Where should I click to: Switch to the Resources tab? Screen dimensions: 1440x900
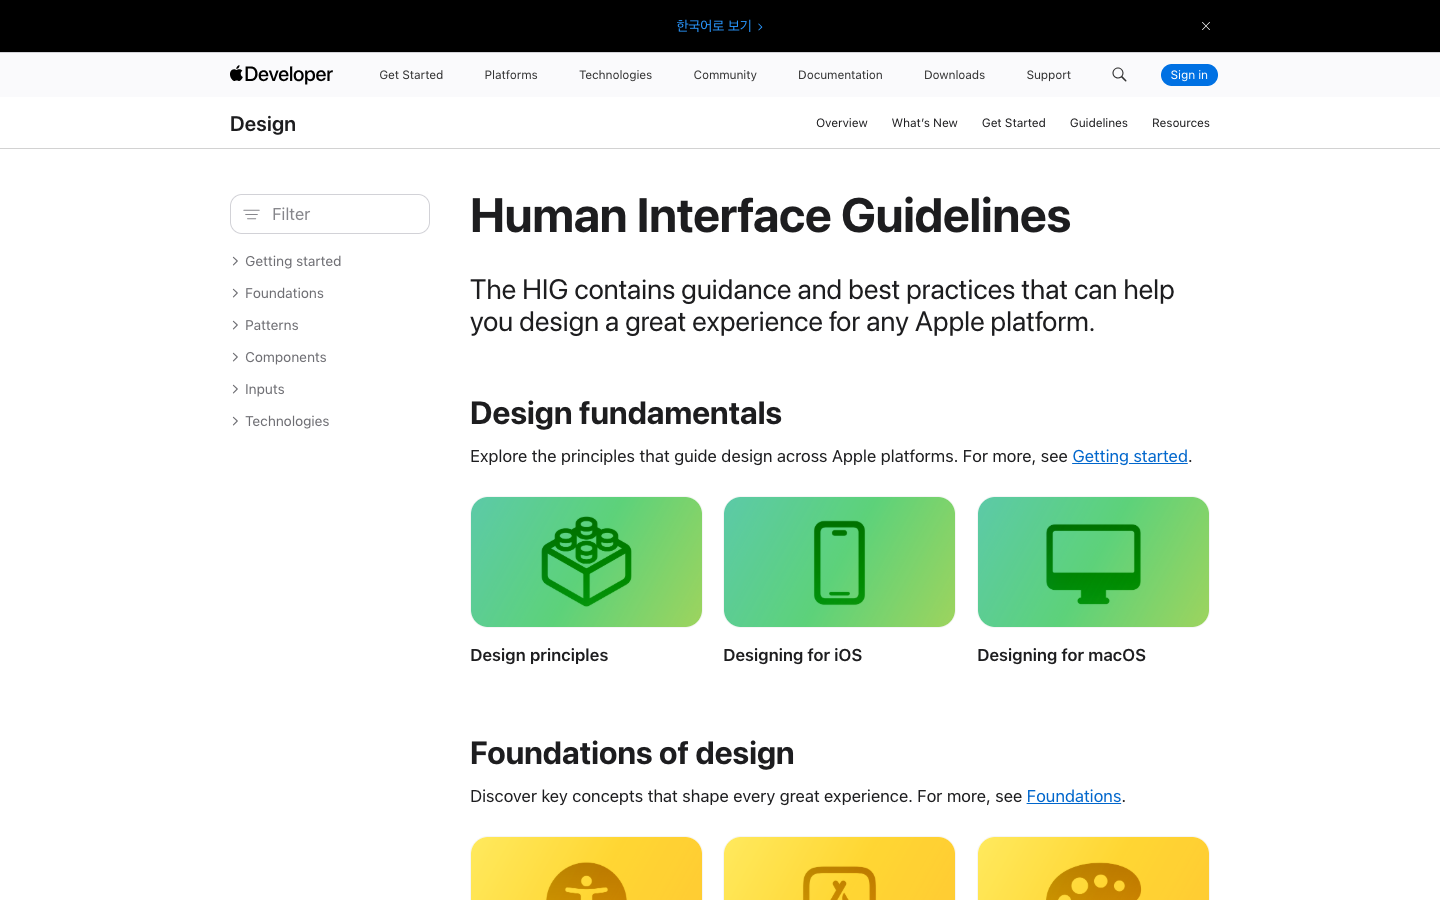1181,123
